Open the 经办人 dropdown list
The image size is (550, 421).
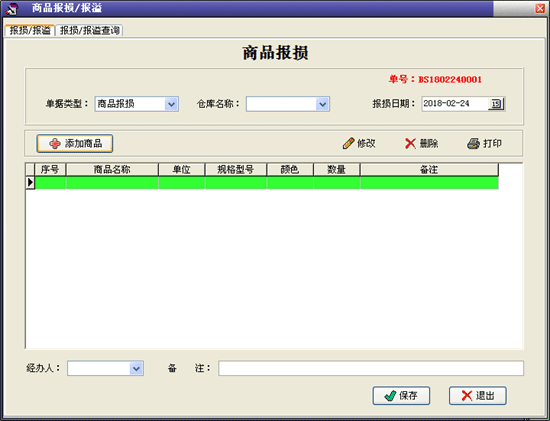click(136, 368)
